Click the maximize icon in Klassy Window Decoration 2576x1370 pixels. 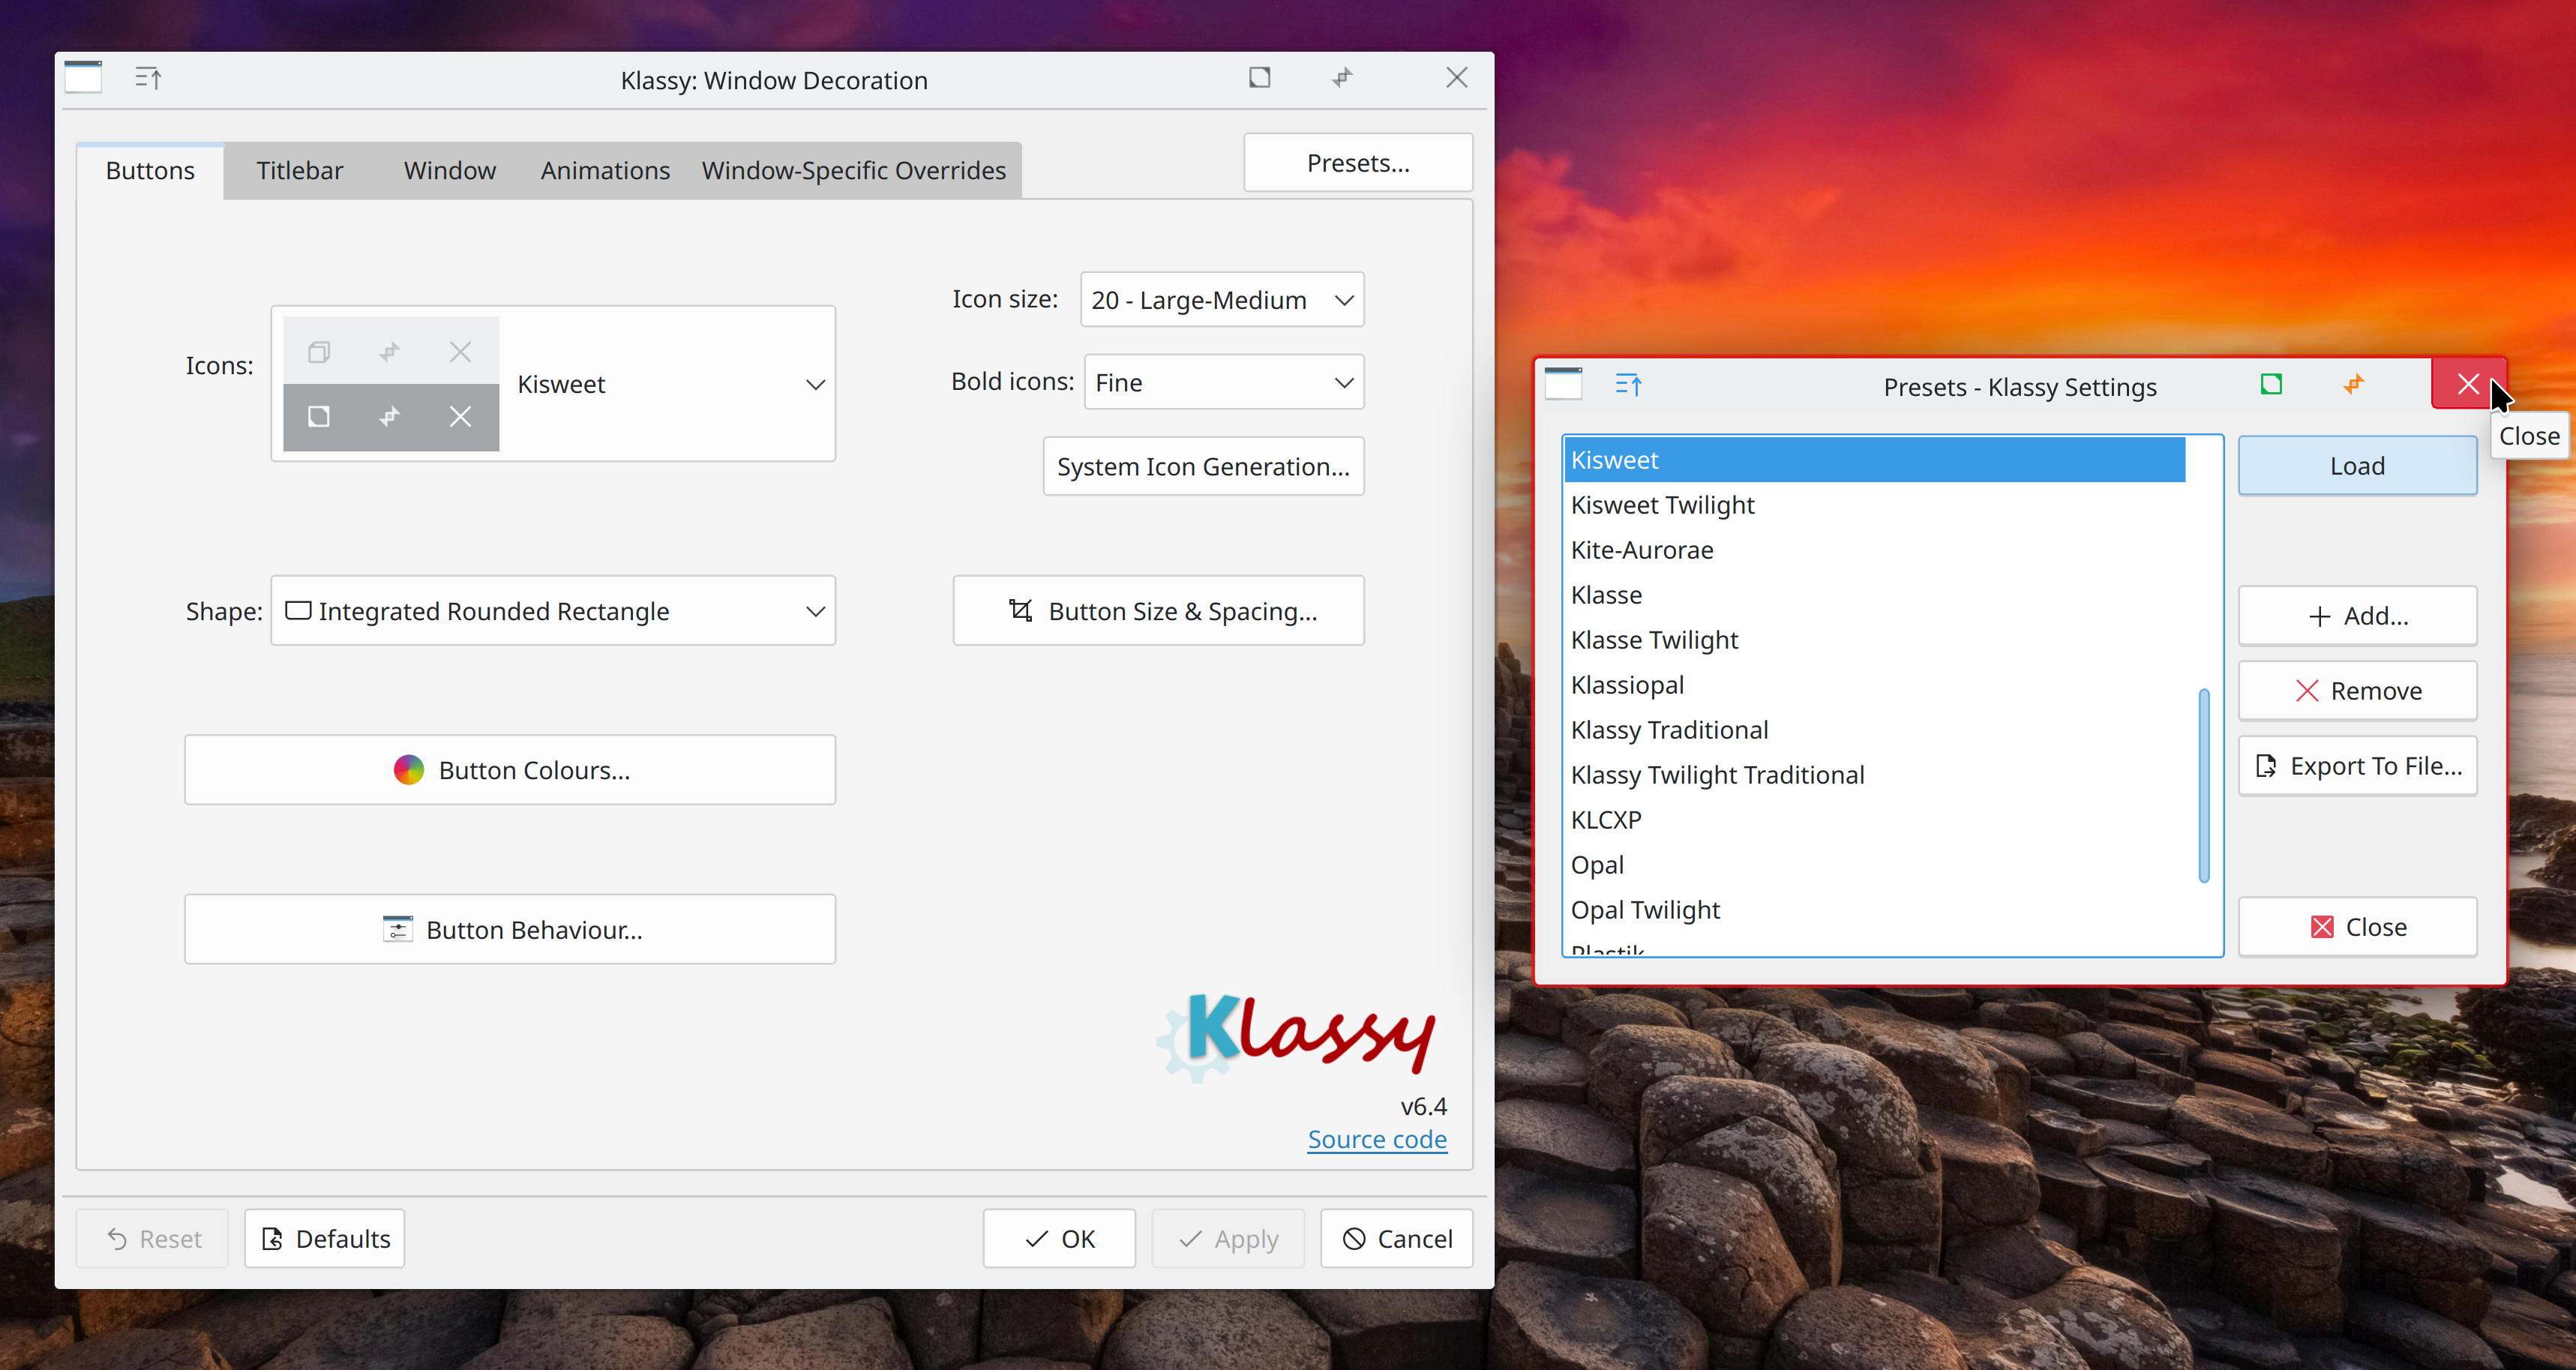[1260, 78]
